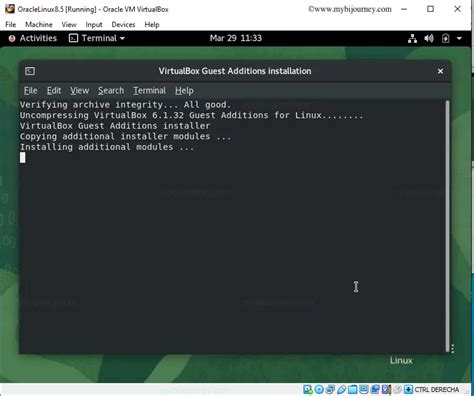Click the terminal icon in window title bar
The width and height of the screenshot is (474, 396).
coord(30,71)
